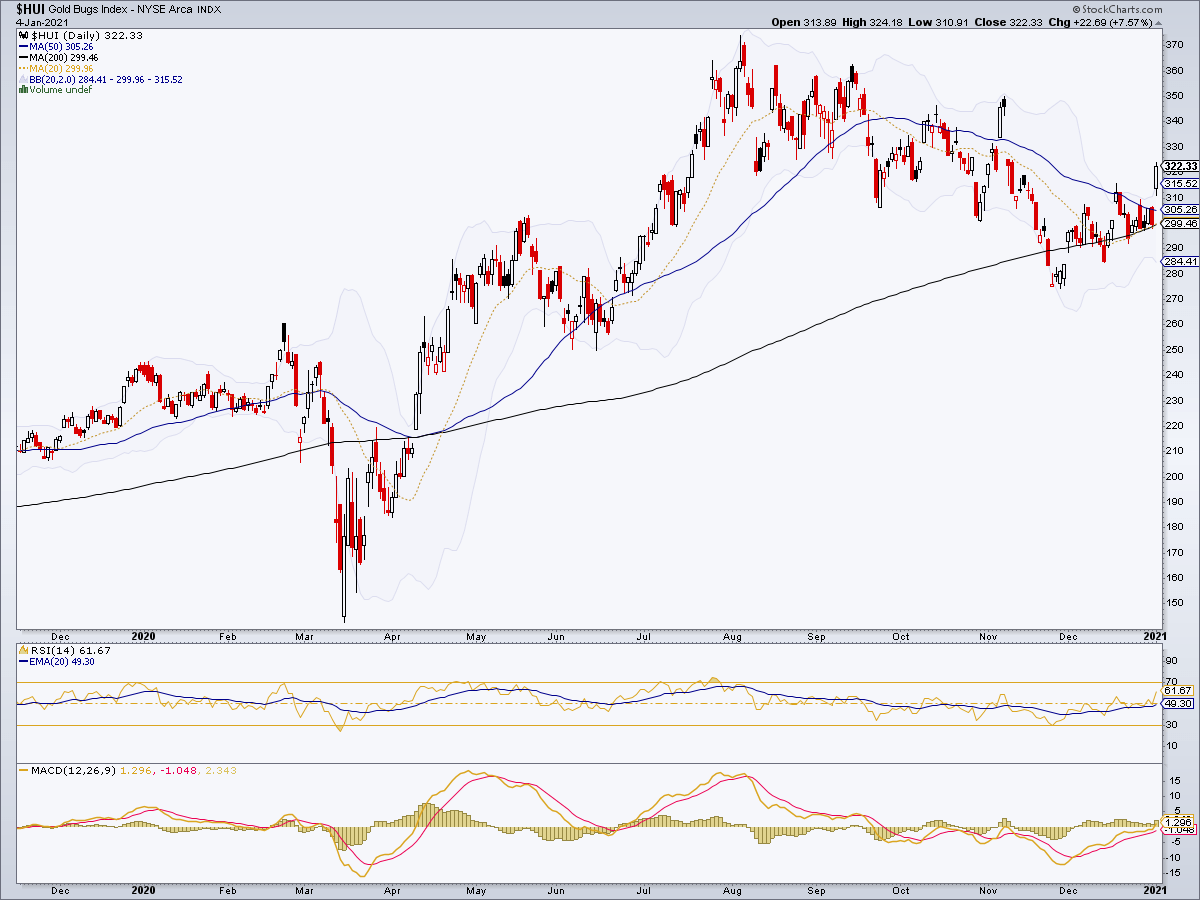Select the 'MA(200) 299.46' legend entry
Screen dimensions: 1200x900
pyautogui.click(x=63, y=57)
